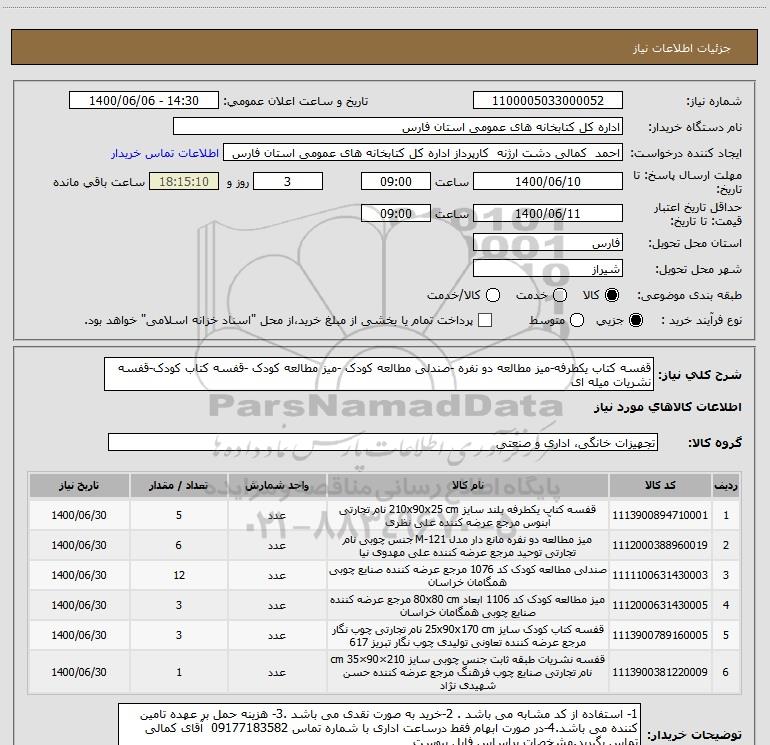770x745 pixels.
Task: Select the جزیی purchase type radio
Action: coord(635,320)
